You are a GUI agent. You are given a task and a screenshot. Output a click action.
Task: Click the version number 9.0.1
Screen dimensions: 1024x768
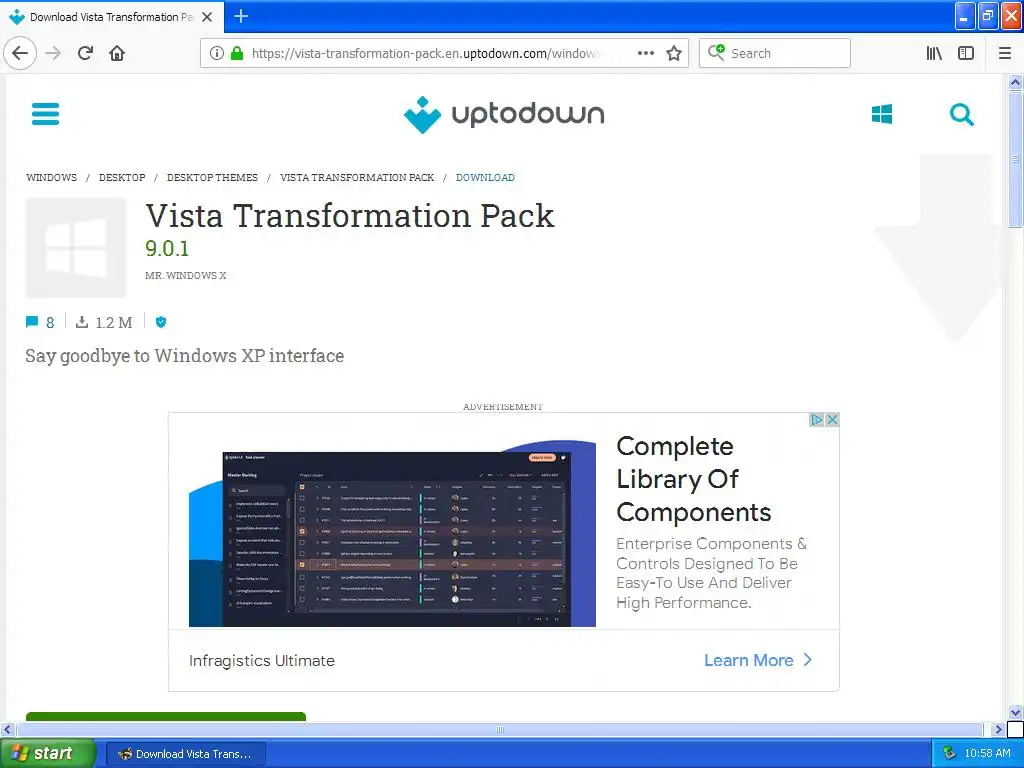pos(167,249)
